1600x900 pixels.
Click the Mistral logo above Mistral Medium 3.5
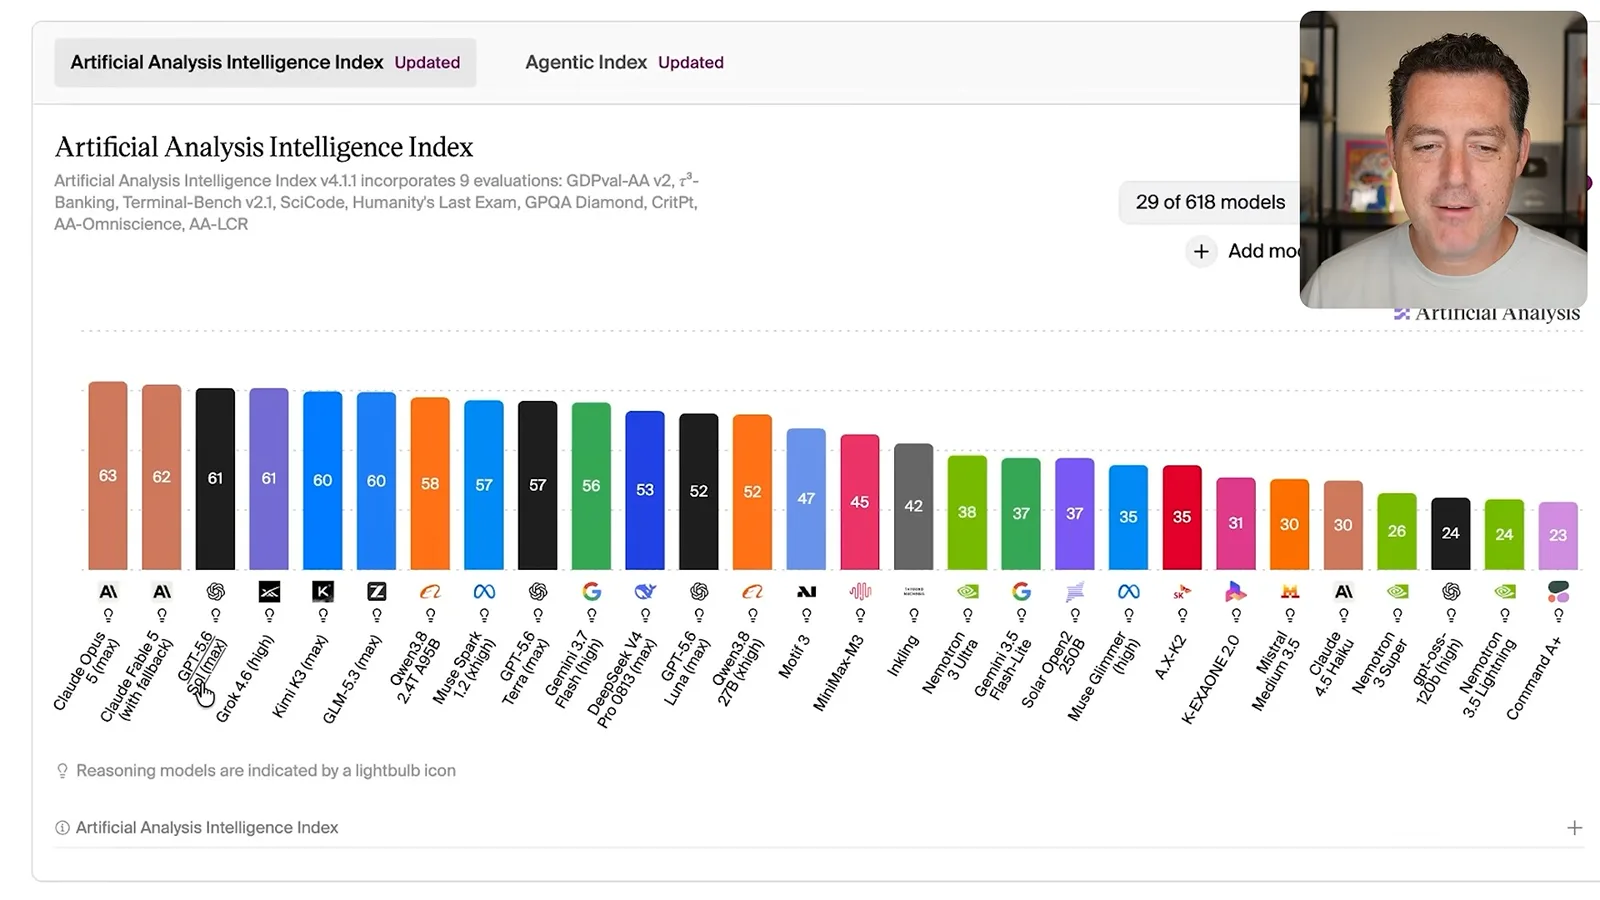(1290, 592)
